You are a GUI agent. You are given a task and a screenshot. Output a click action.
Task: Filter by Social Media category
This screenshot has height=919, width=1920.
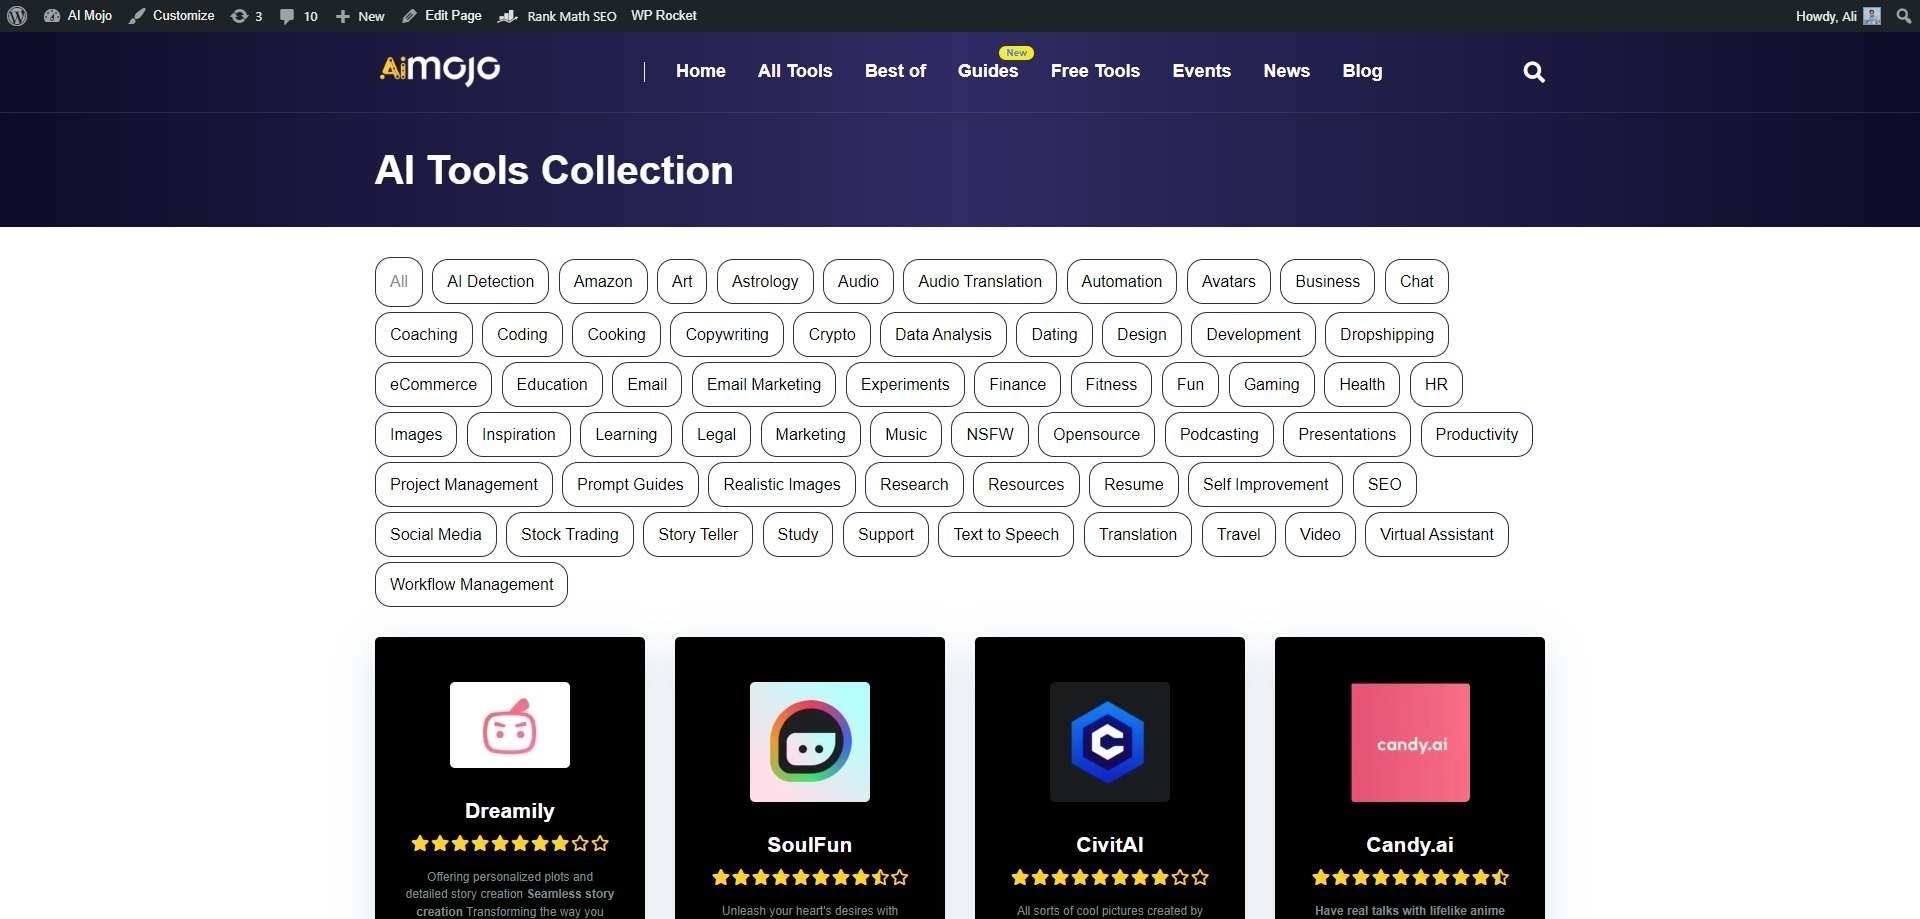point(436,535)
